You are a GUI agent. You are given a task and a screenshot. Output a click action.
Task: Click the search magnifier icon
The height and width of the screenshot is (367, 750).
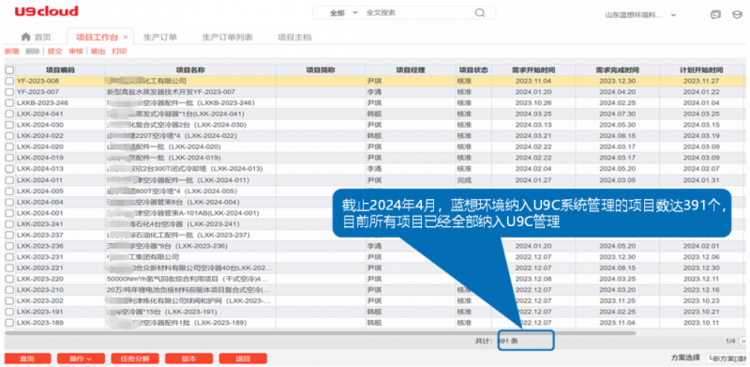(x=480, y=13)
